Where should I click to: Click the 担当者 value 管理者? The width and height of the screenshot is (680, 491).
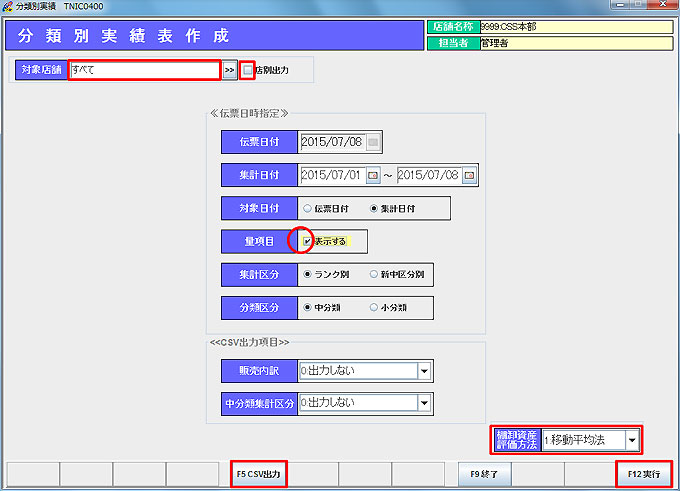tap(576, 43)
